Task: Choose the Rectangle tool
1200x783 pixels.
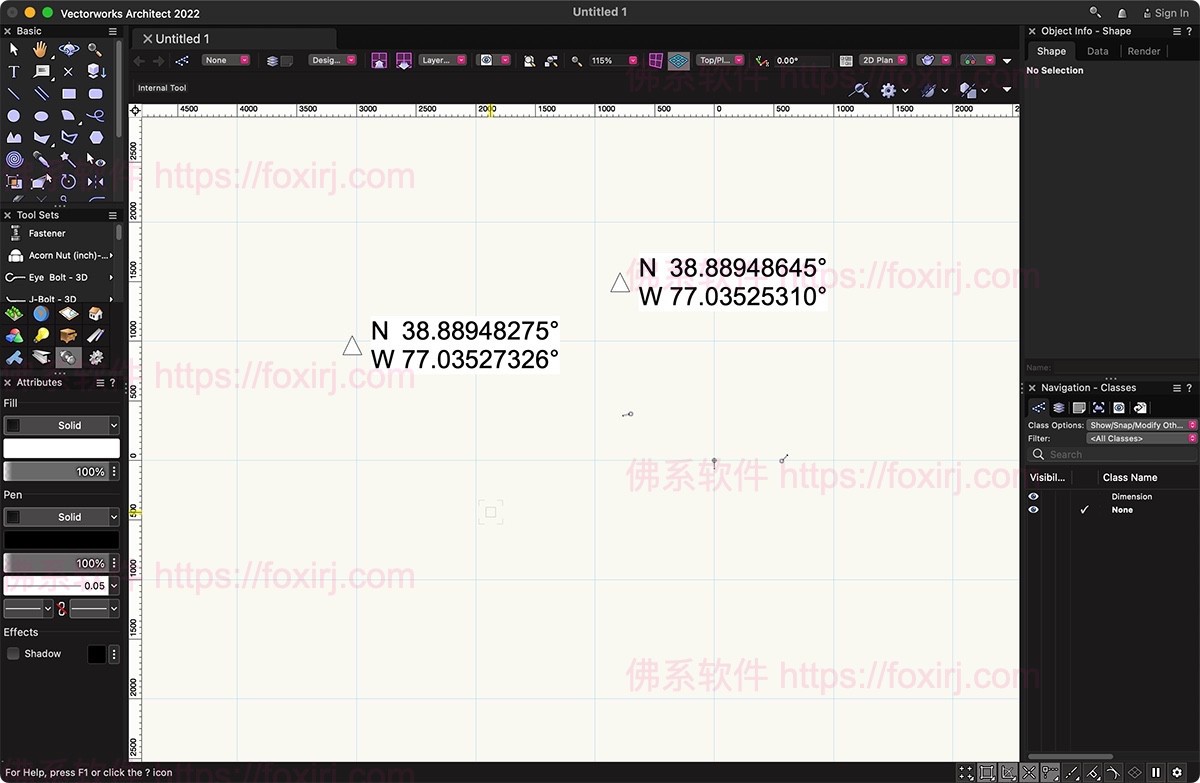Action: pos(69,93)
